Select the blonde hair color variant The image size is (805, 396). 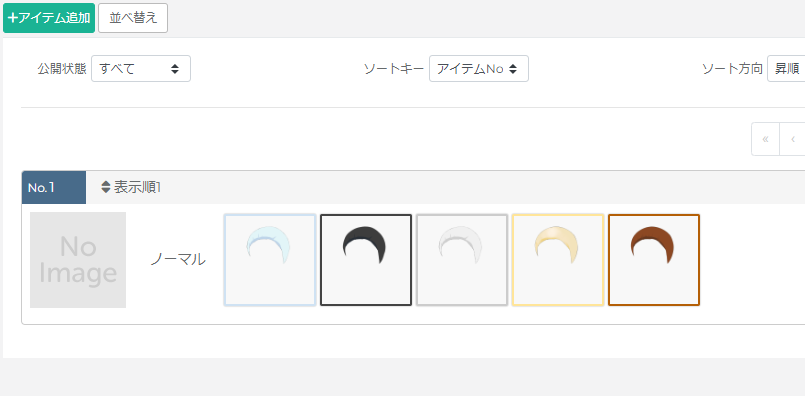558,260
